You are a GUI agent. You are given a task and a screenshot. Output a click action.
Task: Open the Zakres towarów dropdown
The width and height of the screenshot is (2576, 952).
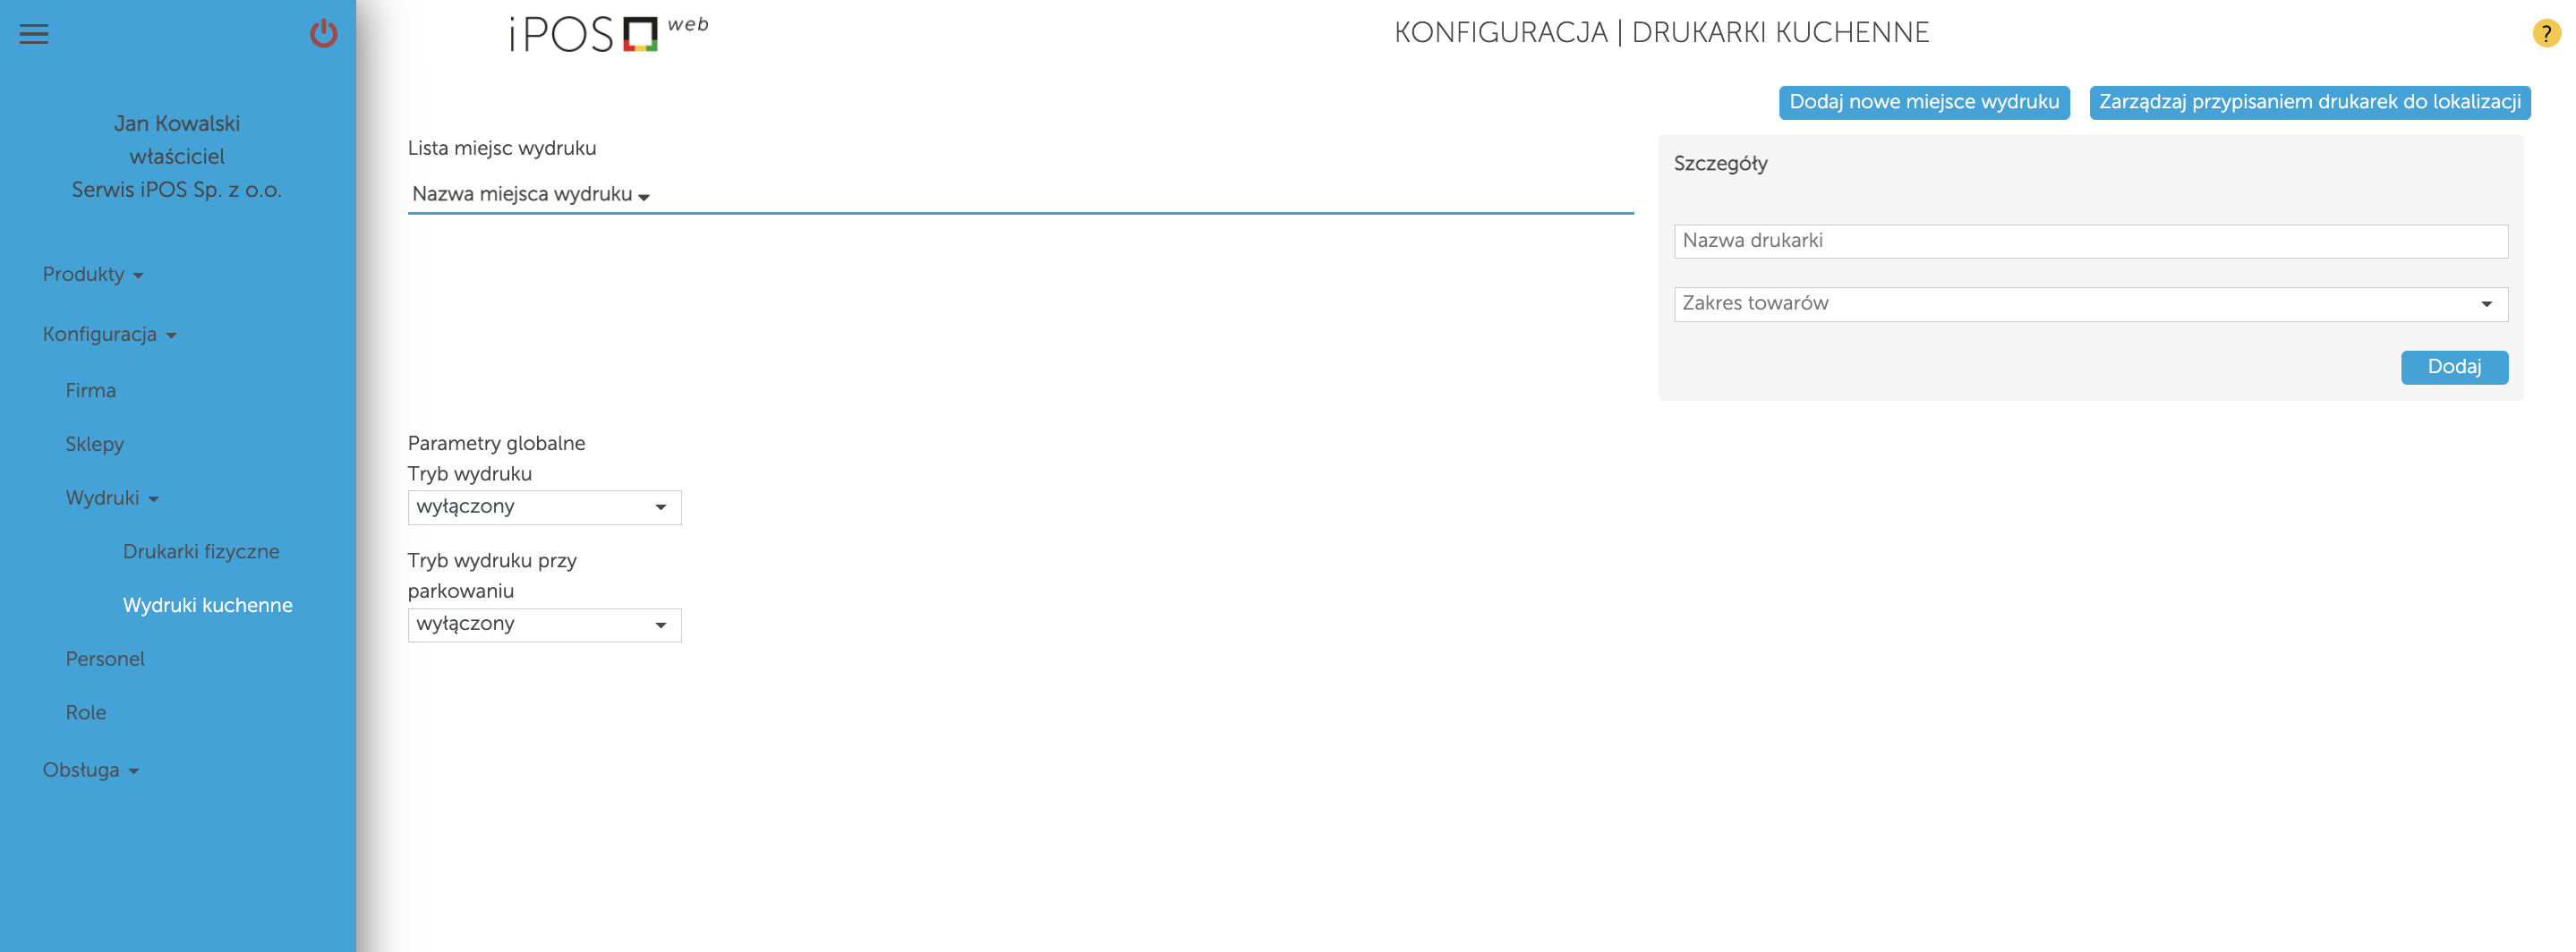pos(2091,304)
